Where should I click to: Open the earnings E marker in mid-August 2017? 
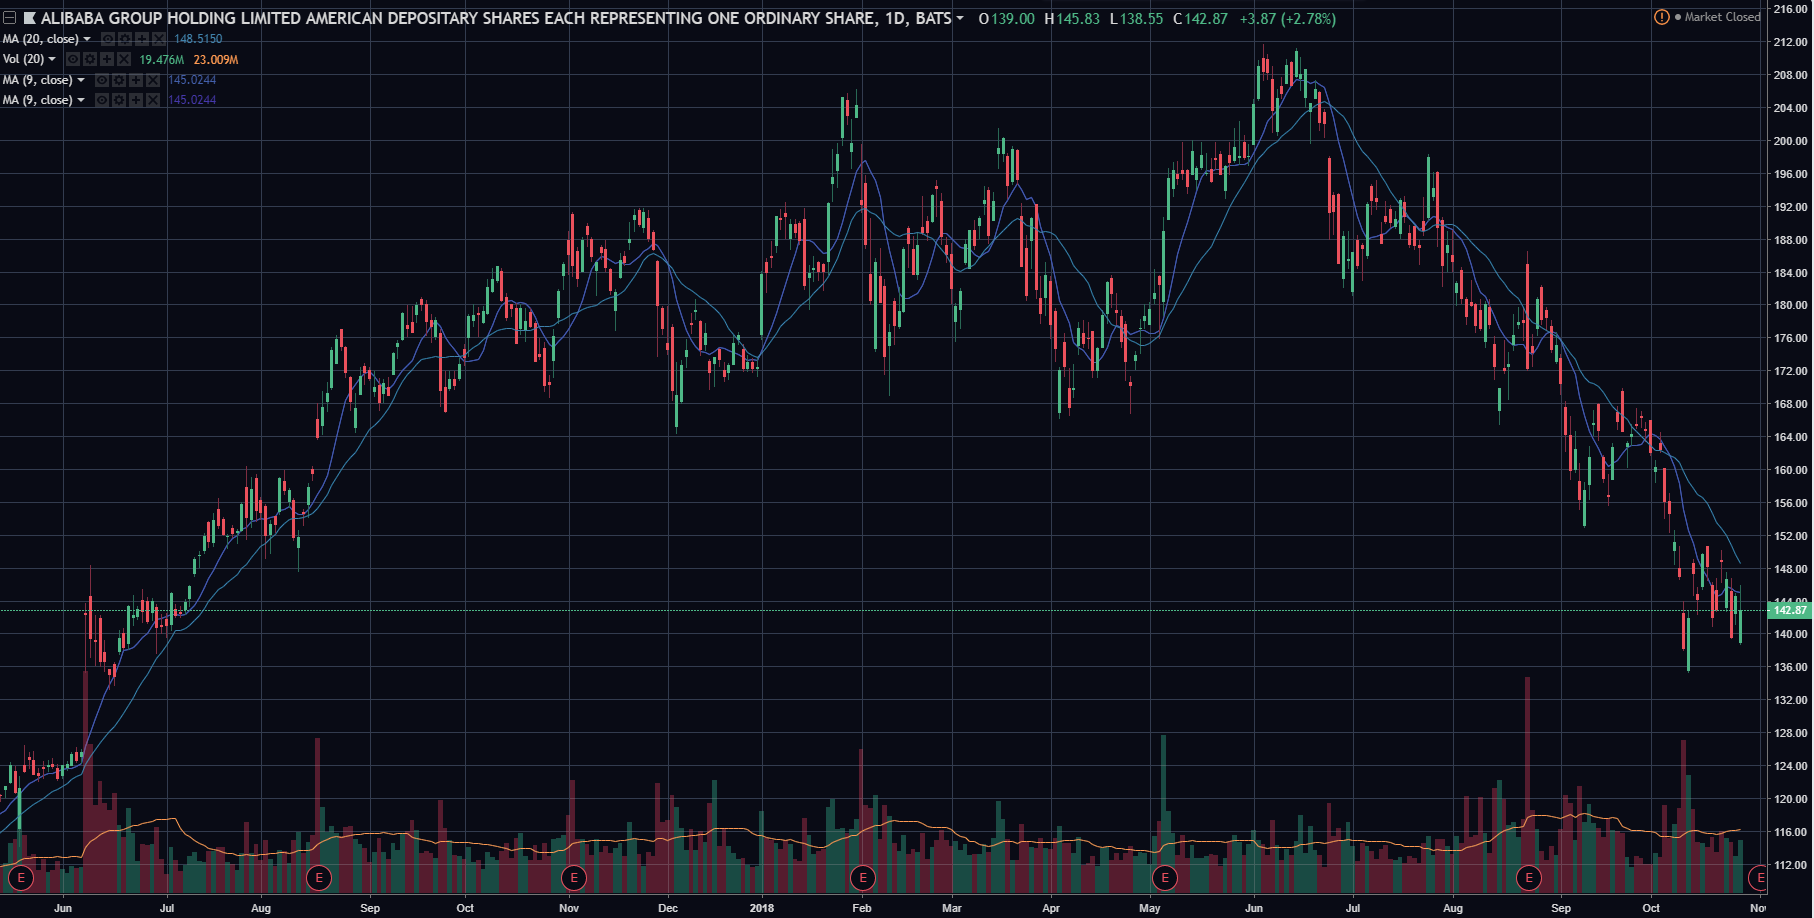[x=319, y=878]
